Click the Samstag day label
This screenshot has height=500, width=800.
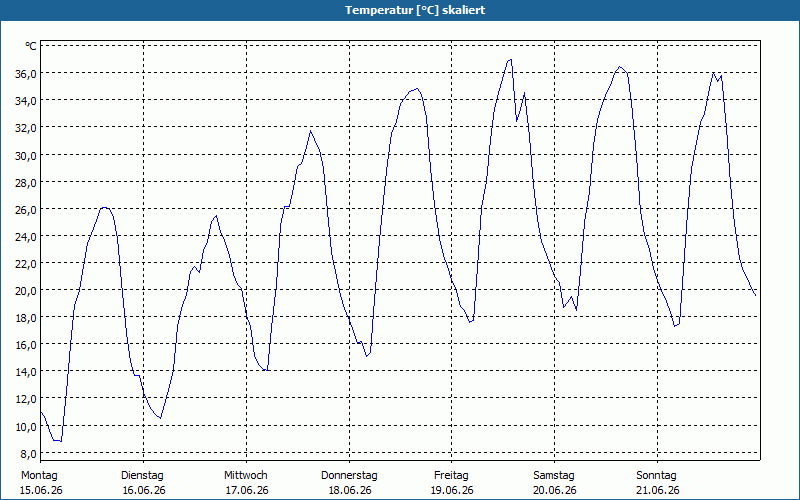pyautogui.click(x=554, y=476)
